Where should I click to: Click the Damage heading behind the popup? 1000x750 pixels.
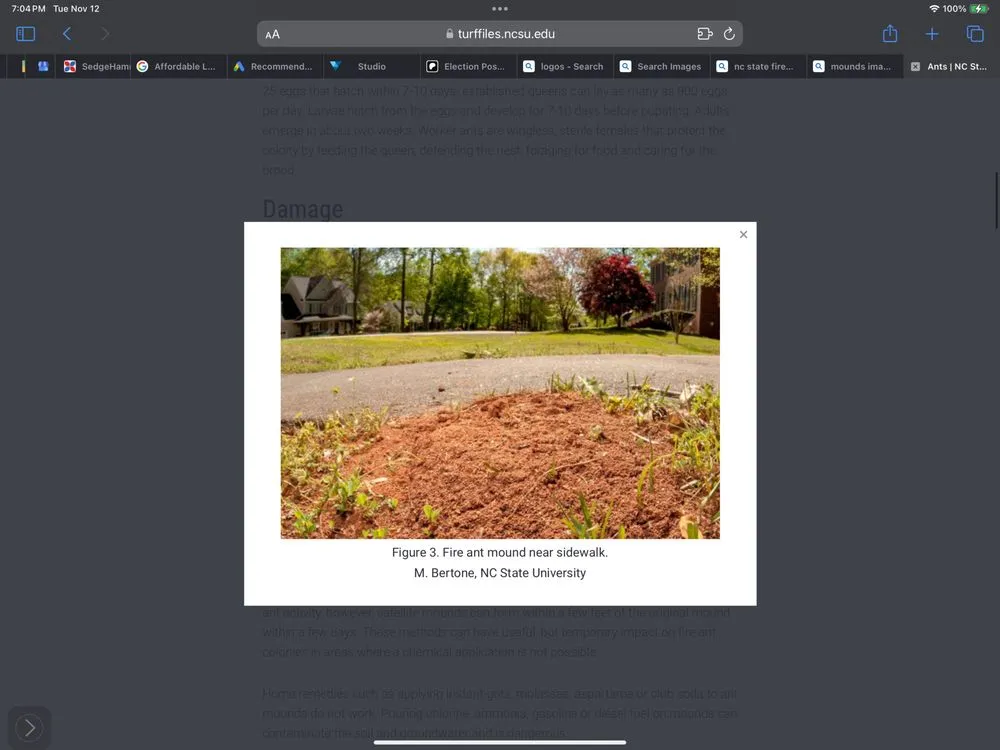tap(303, 209)
